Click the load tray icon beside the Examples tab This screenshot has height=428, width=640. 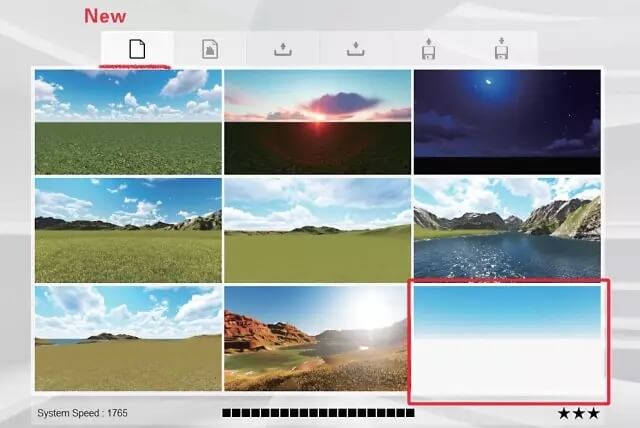(283, 48)
